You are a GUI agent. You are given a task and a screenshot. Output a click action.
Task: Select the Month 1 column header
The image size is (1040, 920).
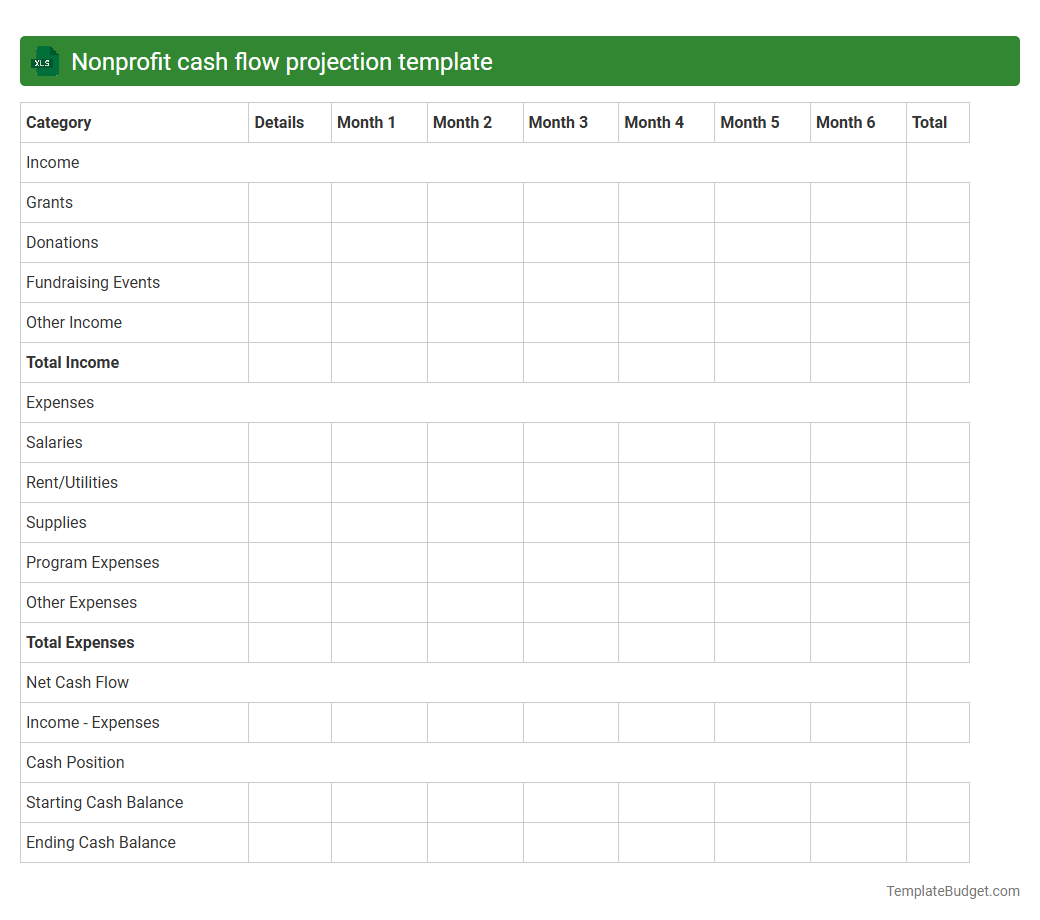[366, 122]
